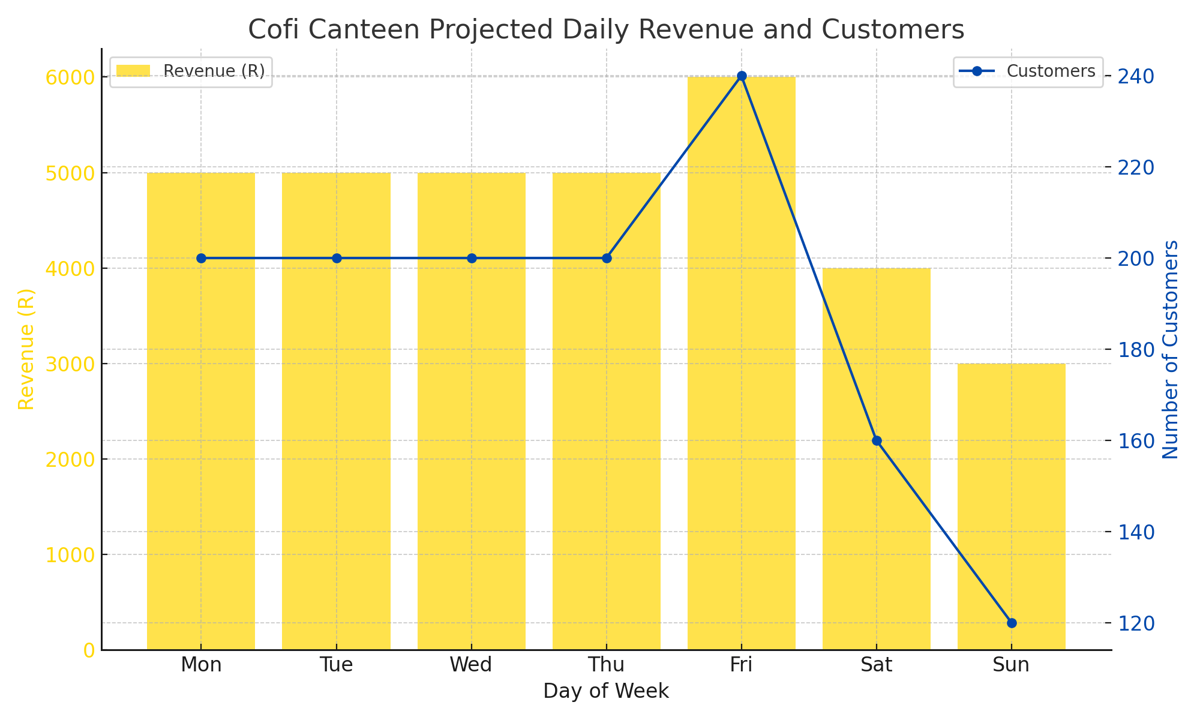Click the 6000 revenue tick label
The width and height of the screenshot is (1200, 720).
(70, 77)
